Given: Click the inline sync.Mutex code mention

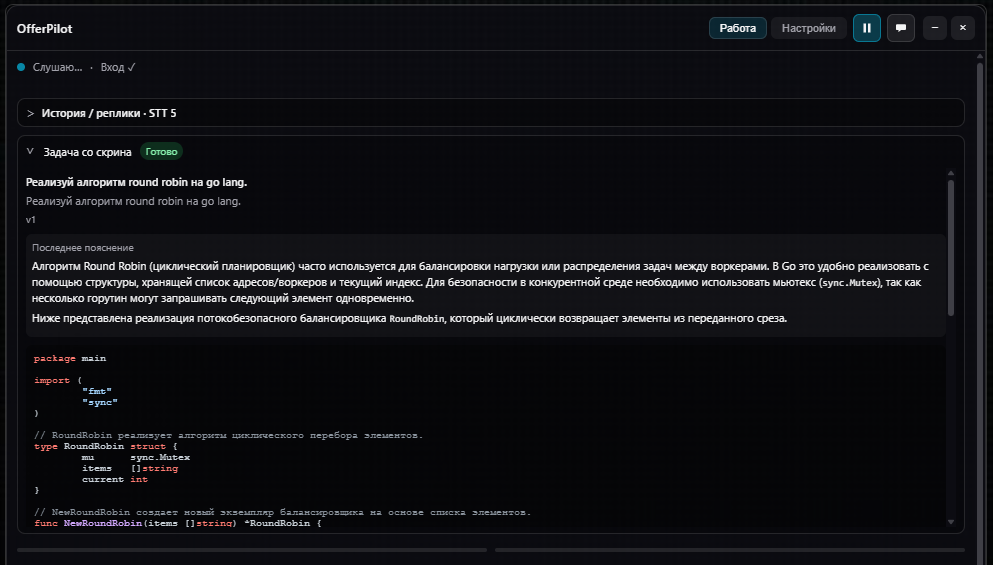Looking at the screenshot, I should 849,283.
